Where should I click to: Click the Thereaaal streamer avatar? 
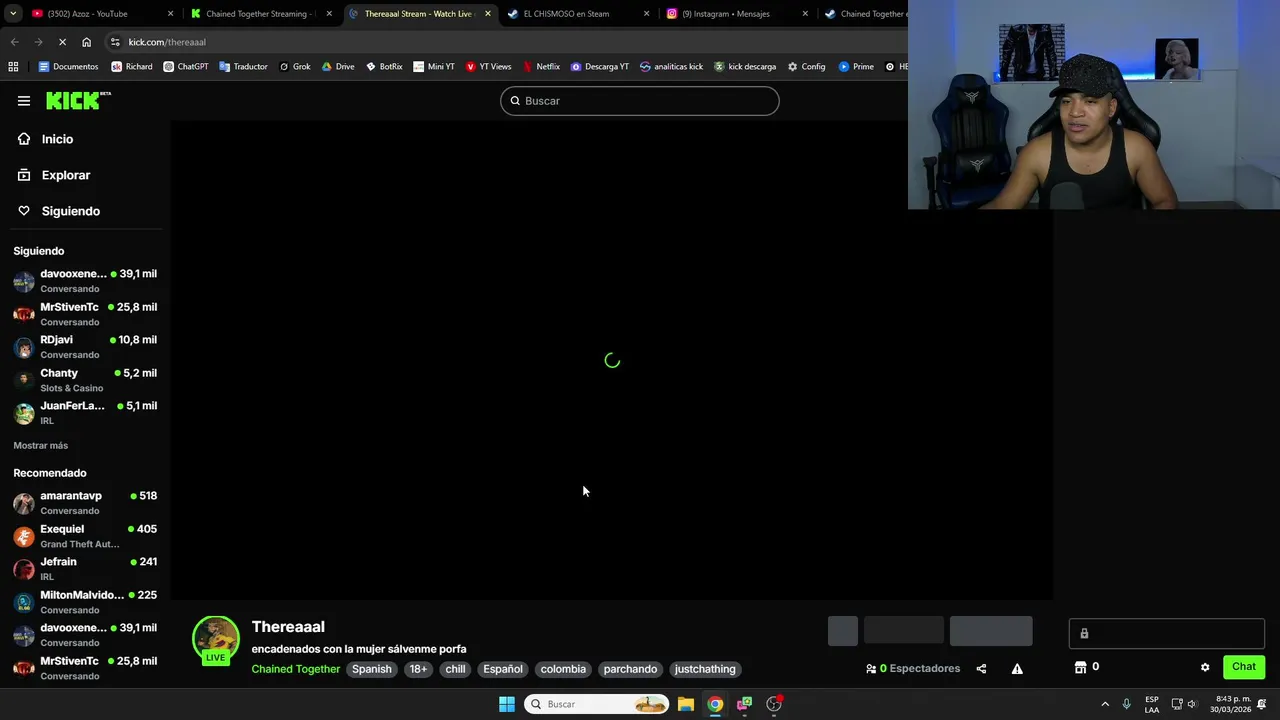pyautogui.click(x=216, y=639)
